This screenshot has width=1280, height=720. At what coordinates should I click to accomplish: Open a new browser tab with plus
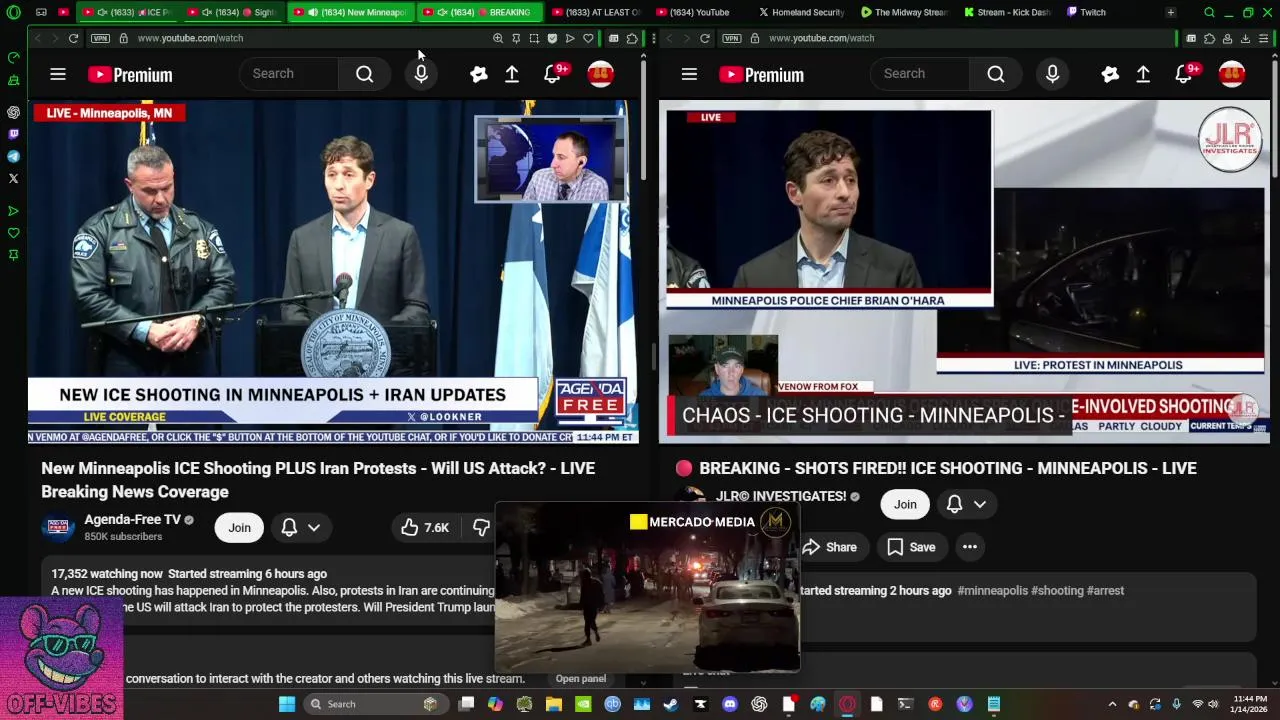click(x=1170, y=12)
